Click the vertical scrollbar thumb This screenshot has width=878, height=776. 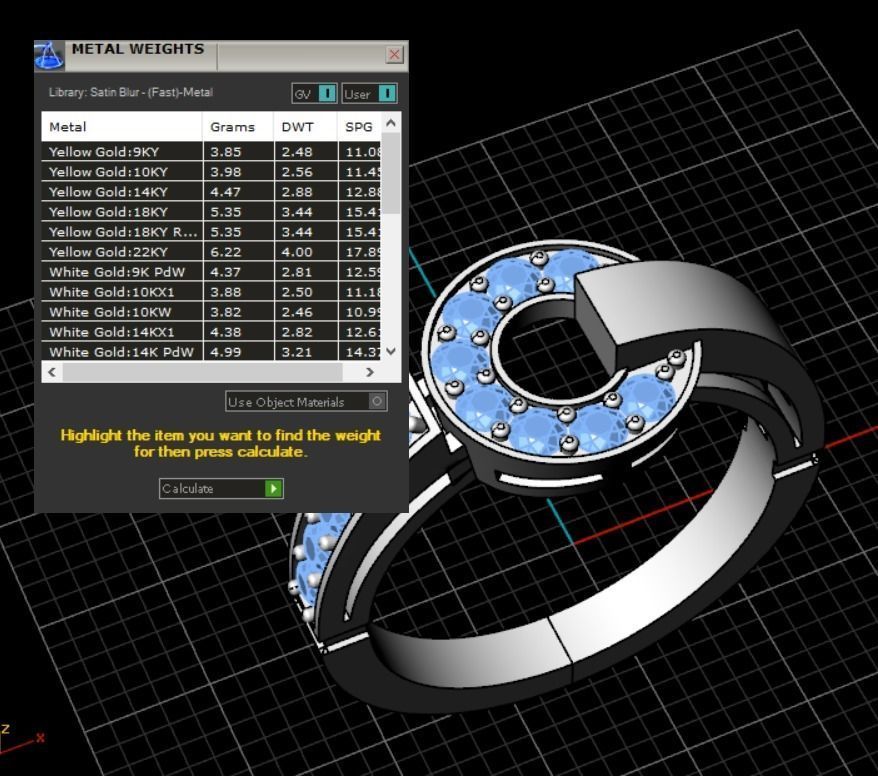point(391,172)
